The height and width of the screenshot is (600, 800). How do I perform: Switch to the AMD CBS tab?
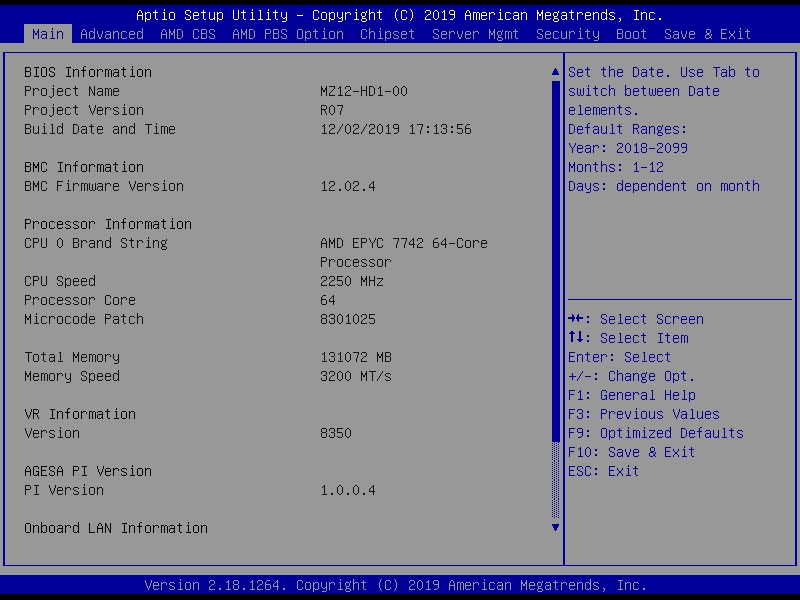pos(188,34)
